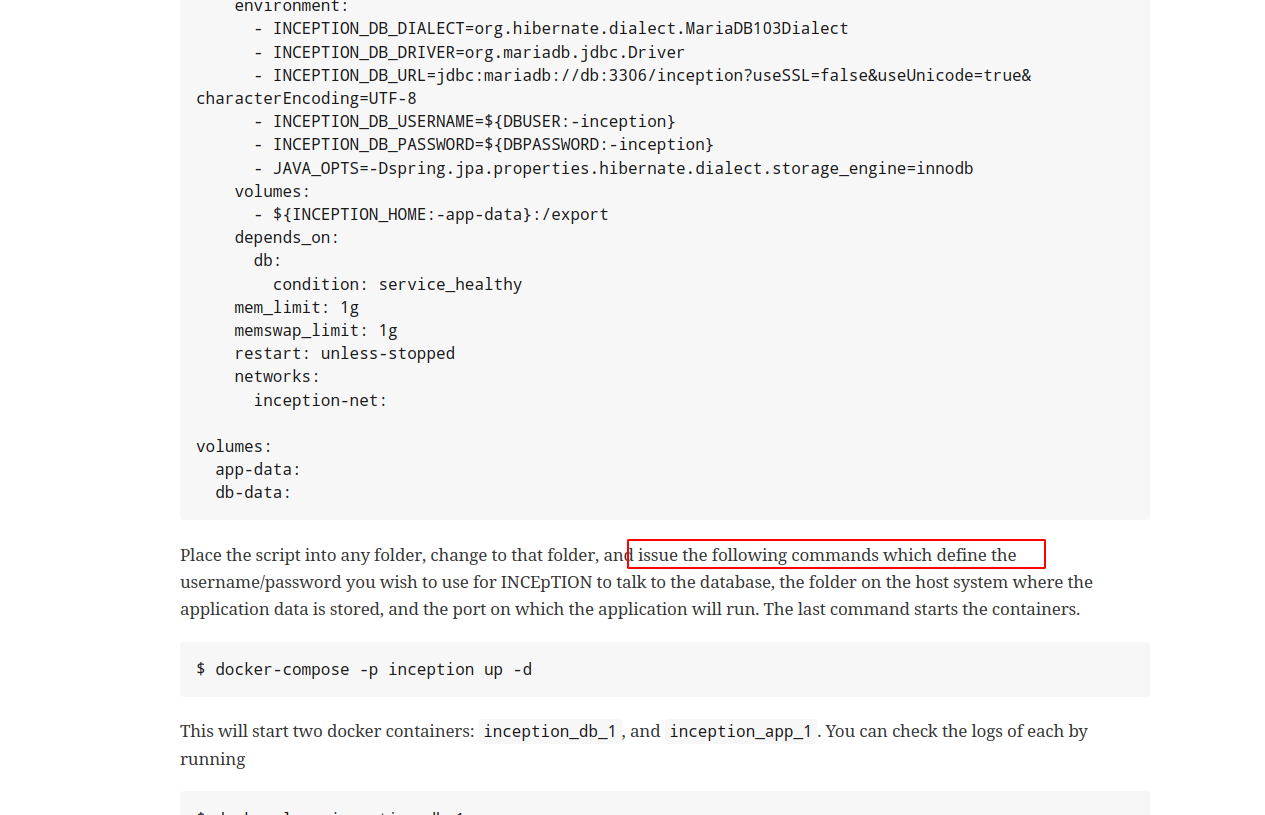Click the red-highlighted text about issuing commands
Viewport: 1265px width, 815px height.
point(835,555)
